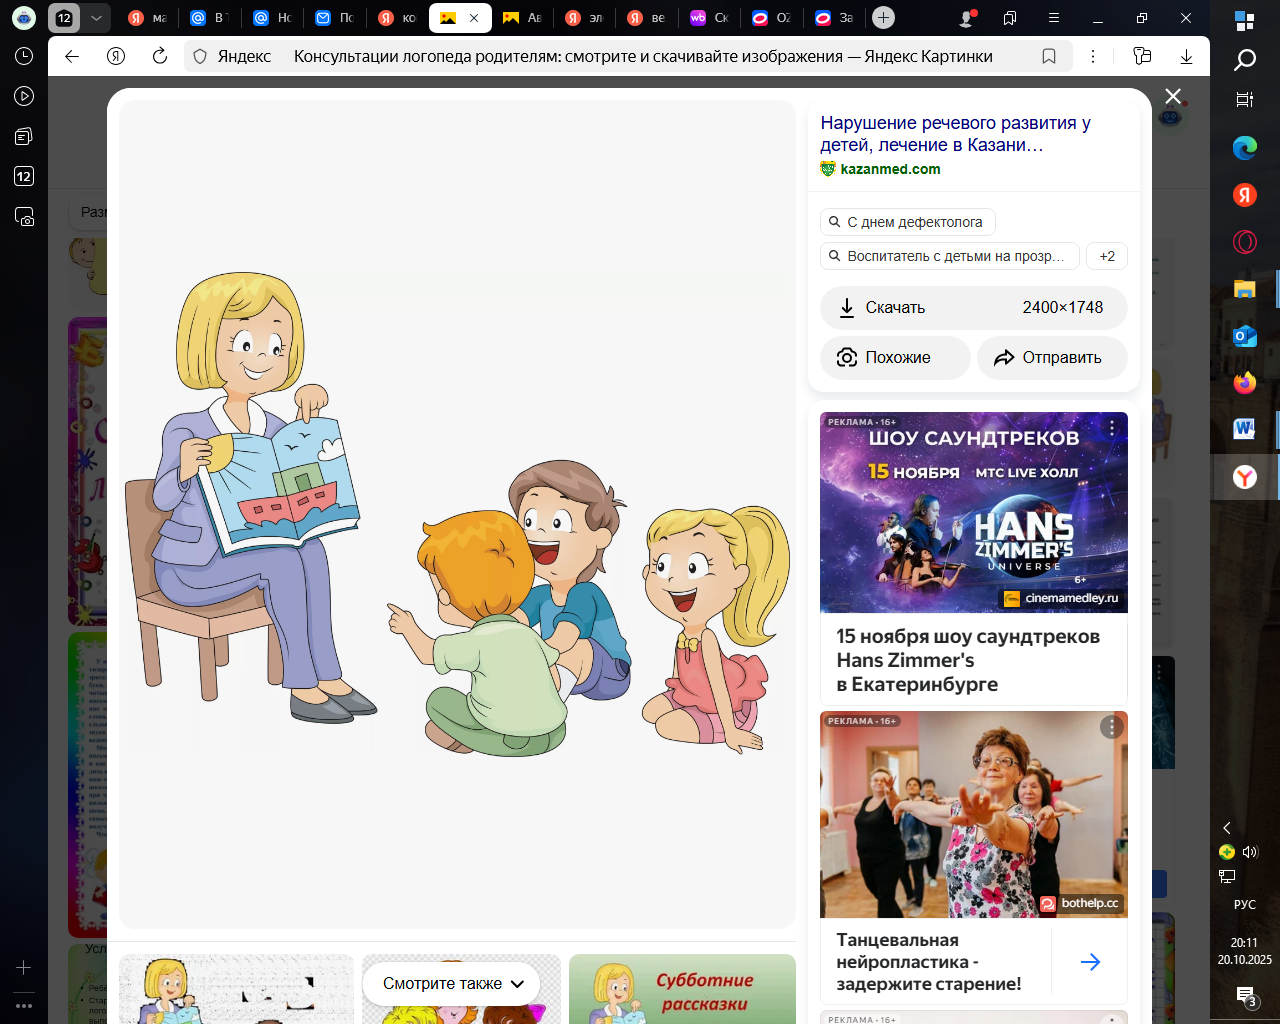Open the Firefox icon in the taskbar
Screen dimensions: 1280x1024
pyautogui.click(x=1244, y=383)
